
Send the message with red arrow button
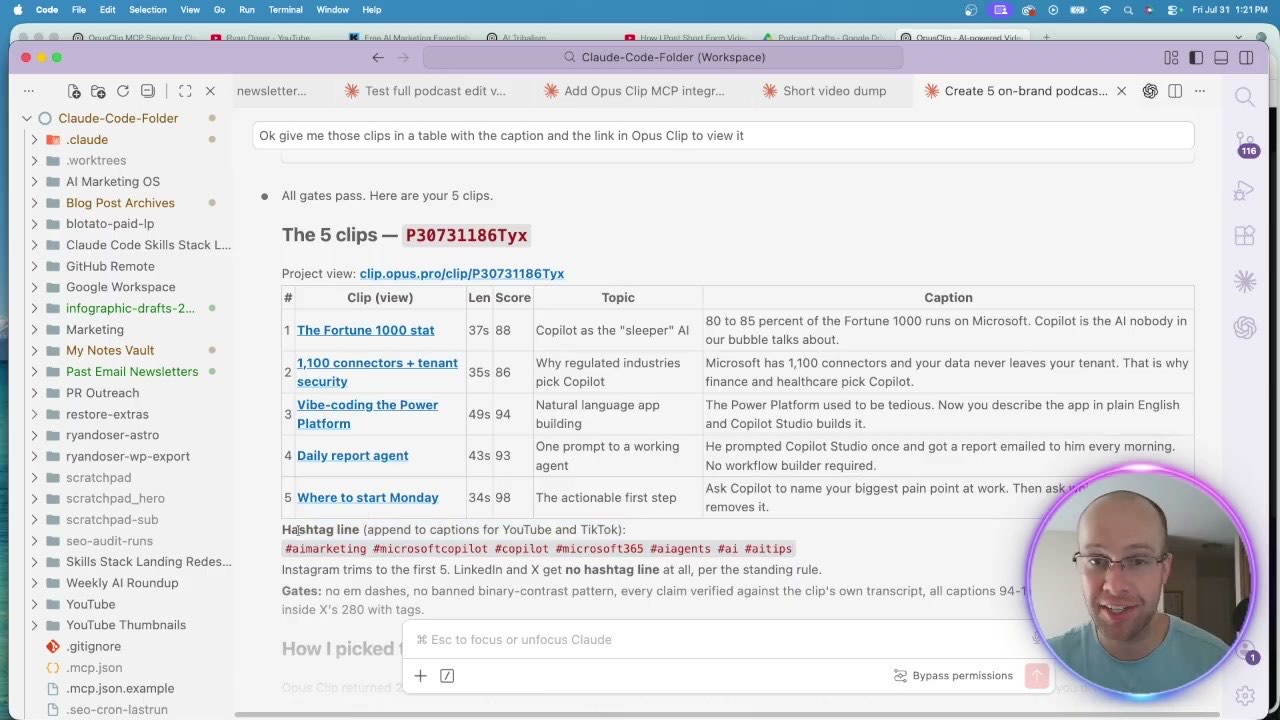[x=1037, y=676]
